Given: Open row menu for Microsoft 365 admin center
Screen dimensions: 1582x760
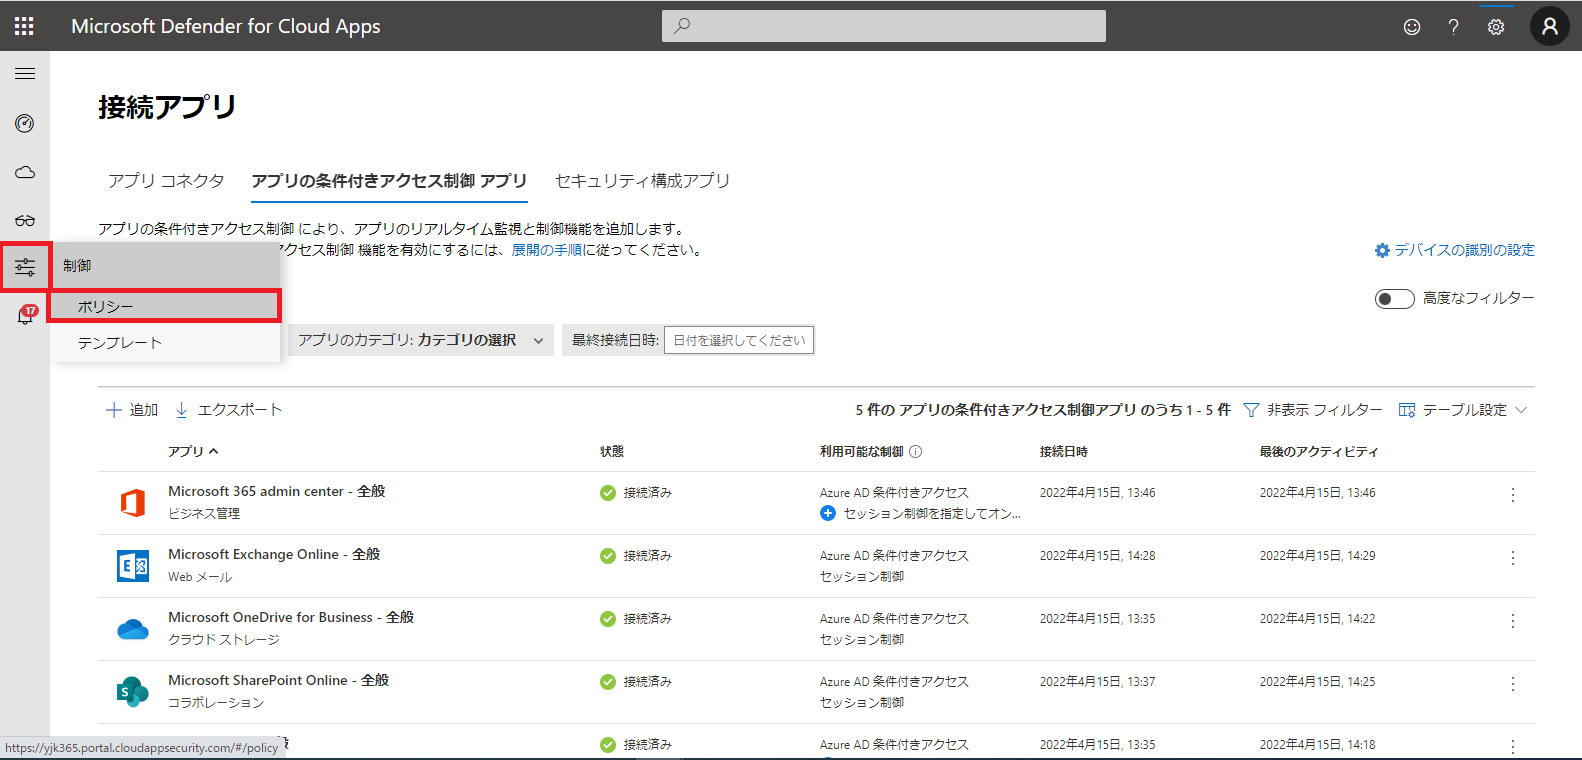Looking at the screenshot, I should [x=1513, y=495].
